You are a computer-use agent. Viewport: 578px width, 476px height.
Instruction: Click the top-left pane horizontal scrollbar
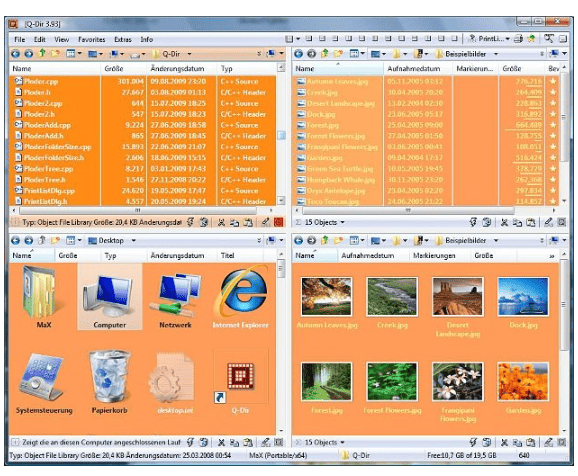(138, 210)
